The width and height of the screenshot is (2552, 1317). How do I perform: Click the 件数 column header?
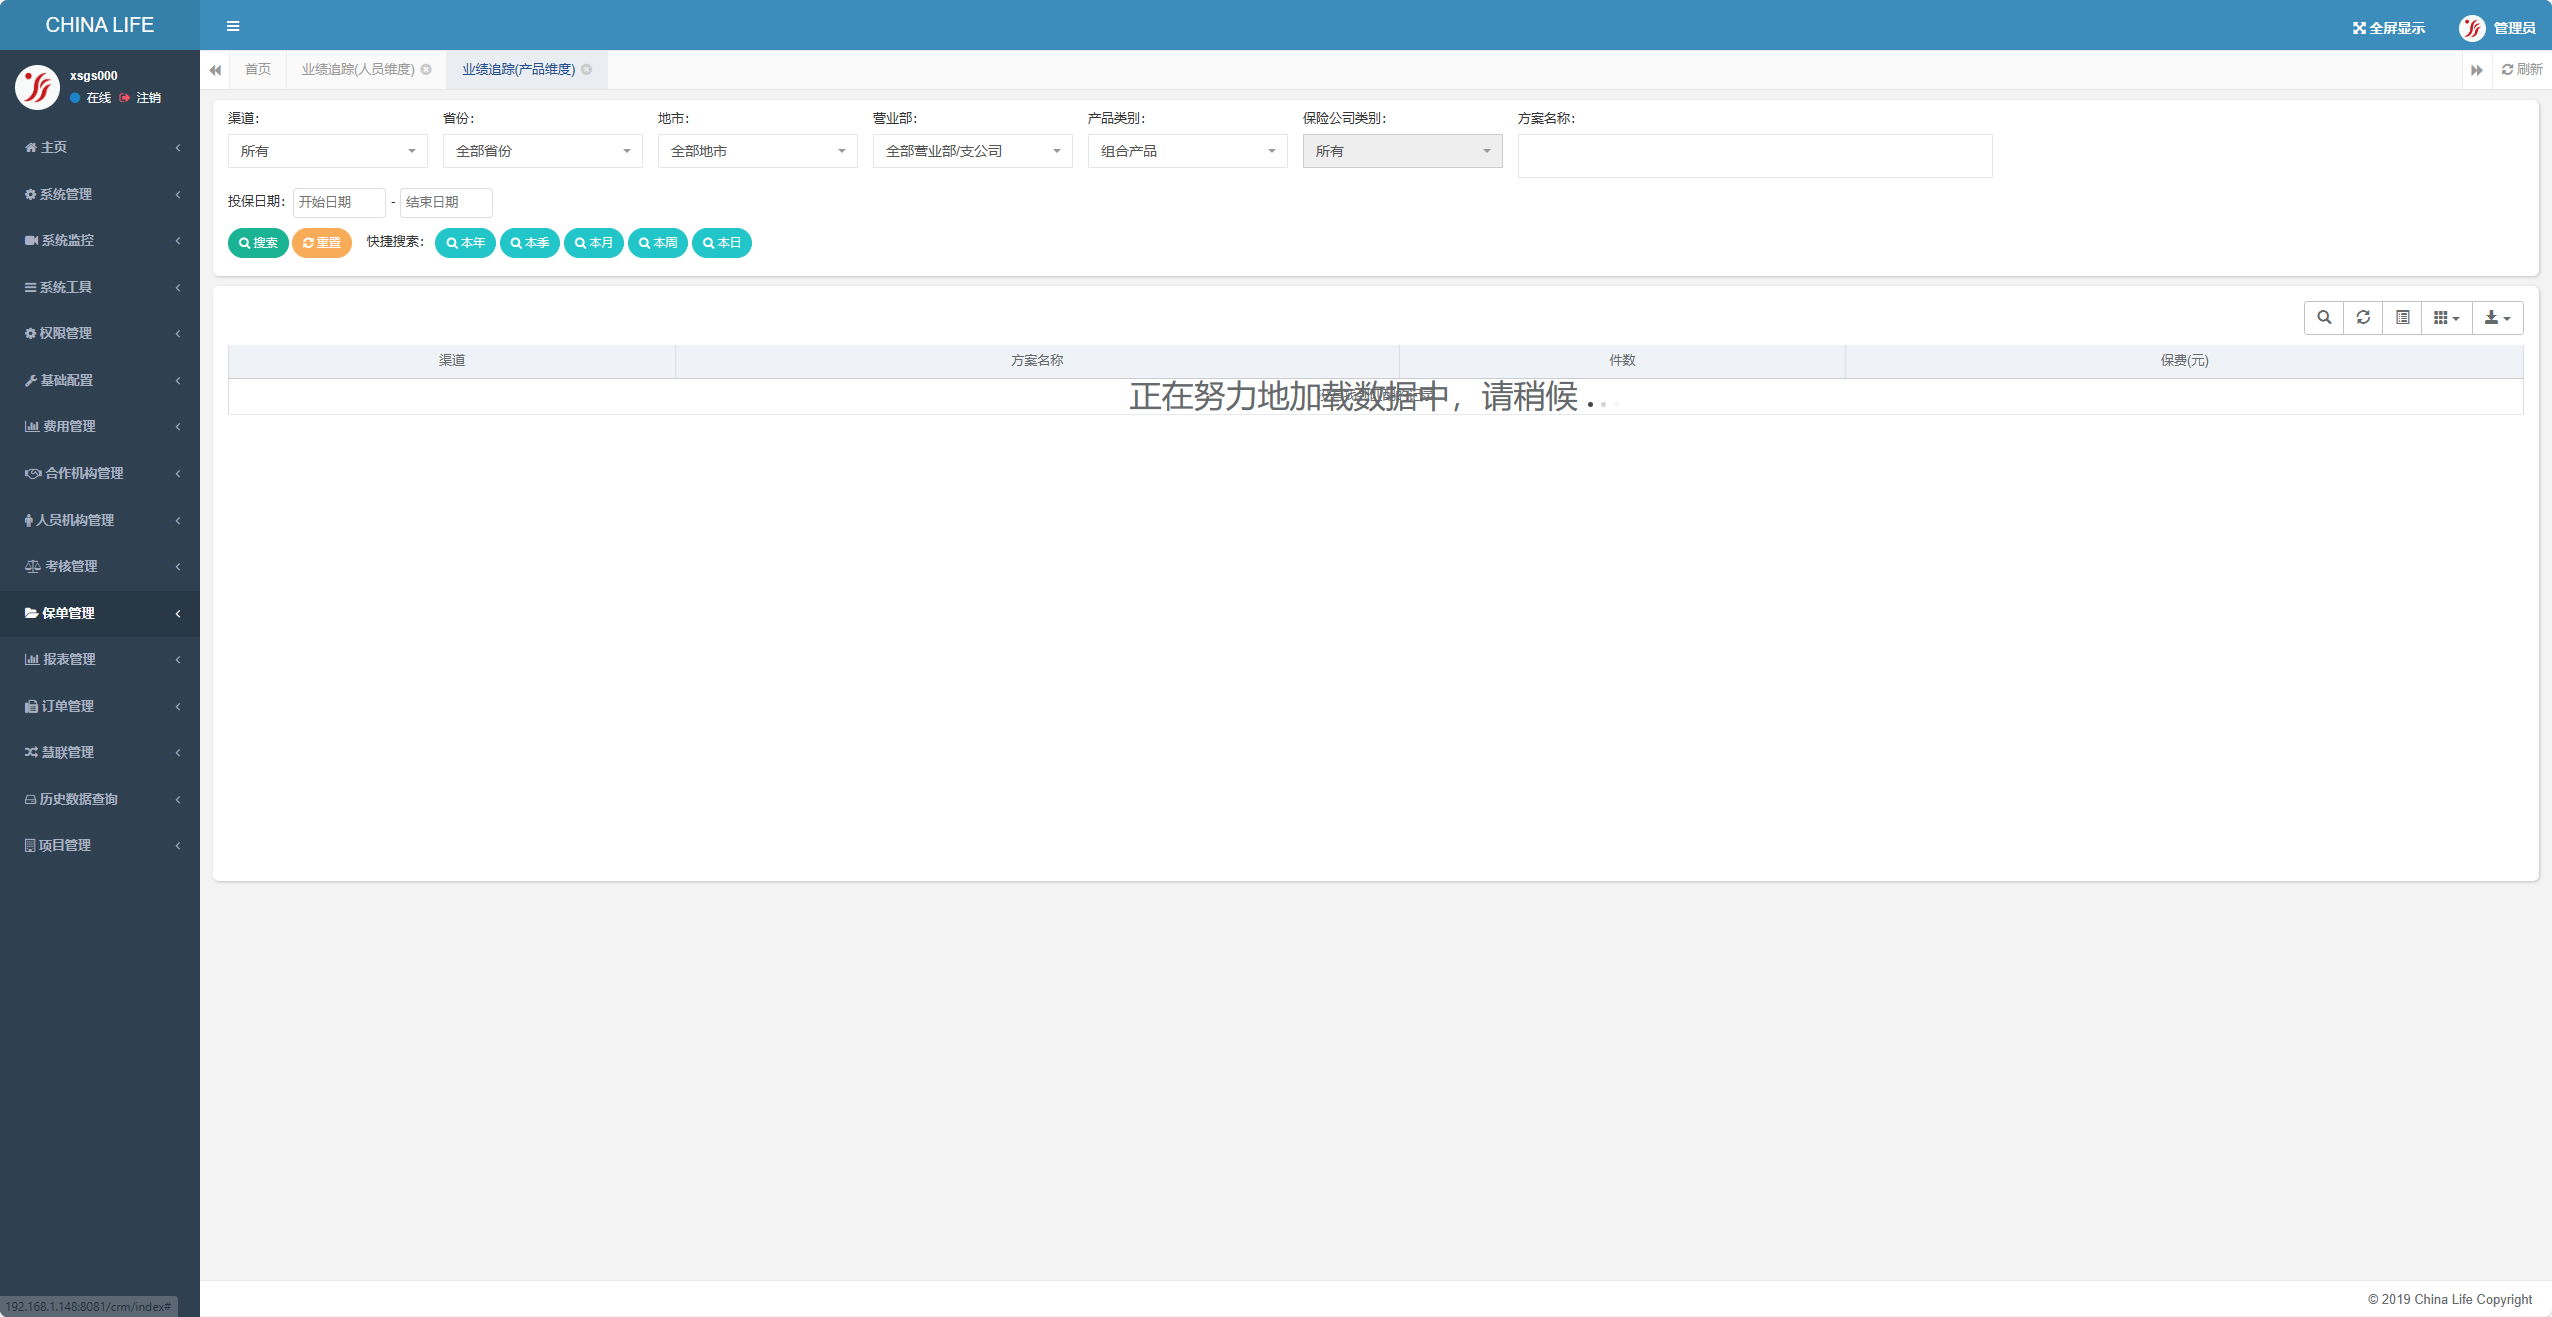point(1622,361)
